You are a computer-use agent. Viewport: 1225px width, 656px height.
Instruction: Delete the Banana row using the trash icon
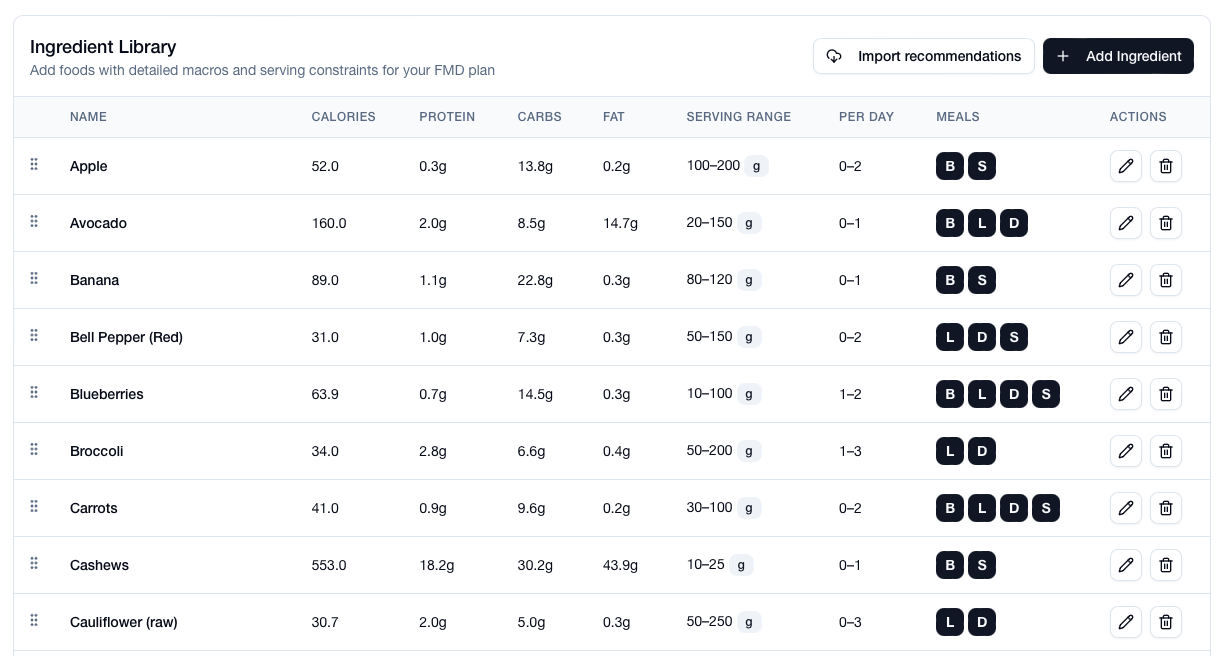pyautogui.click(x=1166, y=280)
